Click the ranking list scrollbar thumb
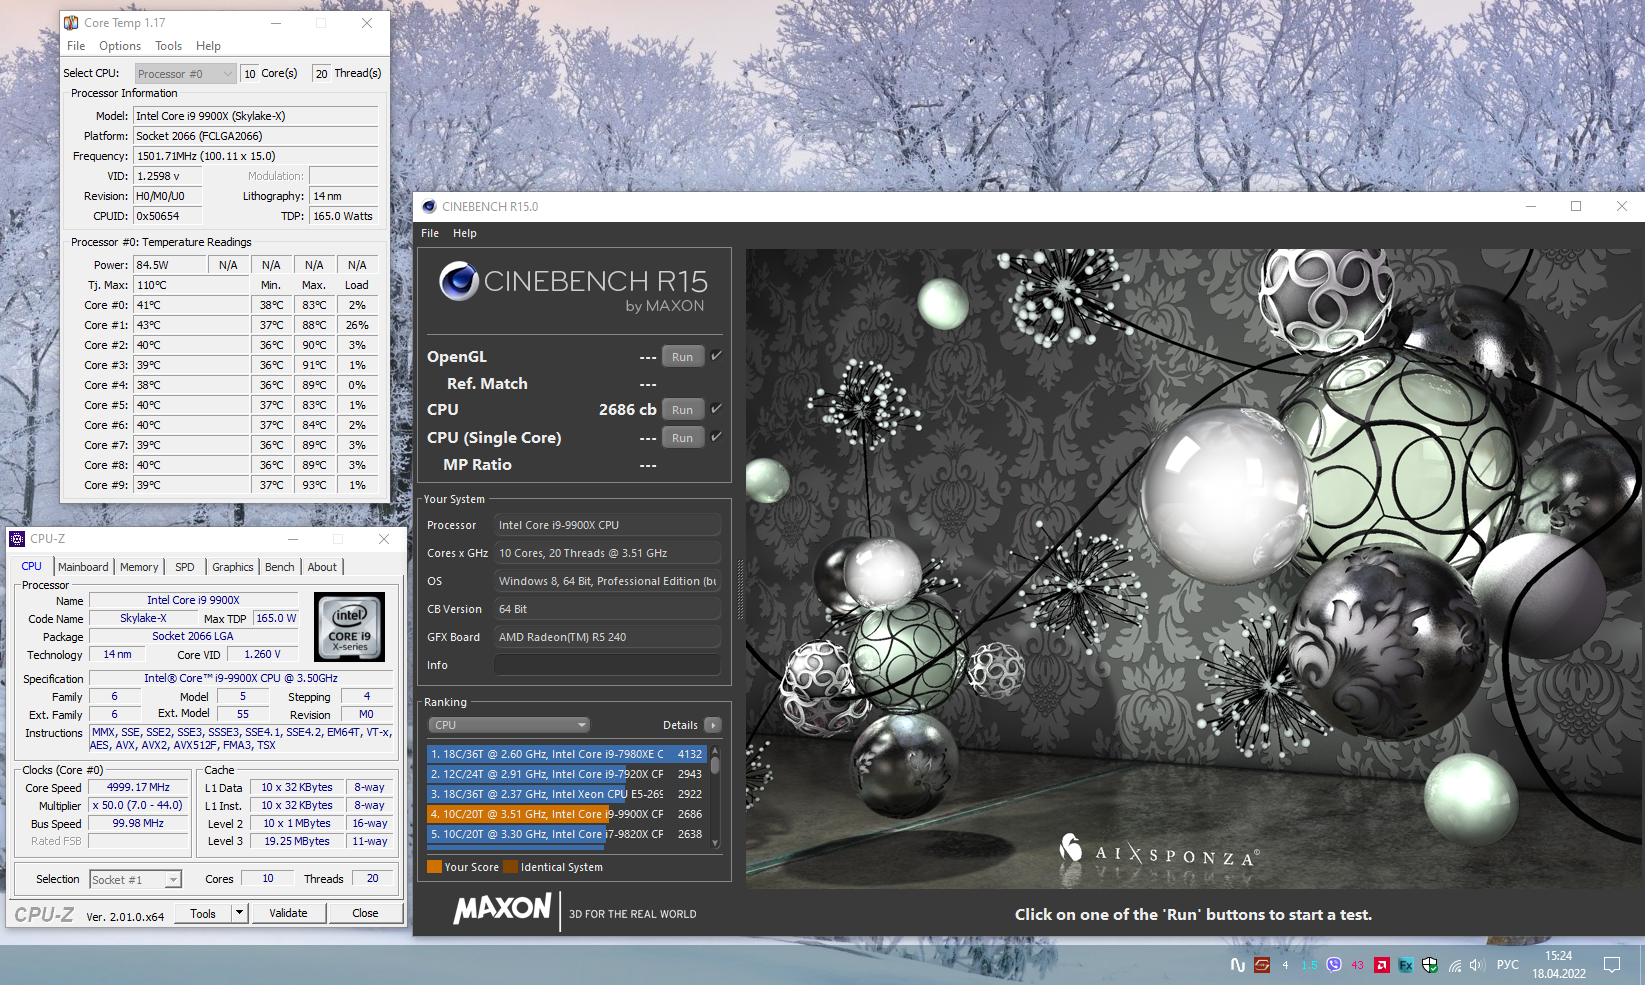Screen dimensions: 1645x985 tap(715, 765)
